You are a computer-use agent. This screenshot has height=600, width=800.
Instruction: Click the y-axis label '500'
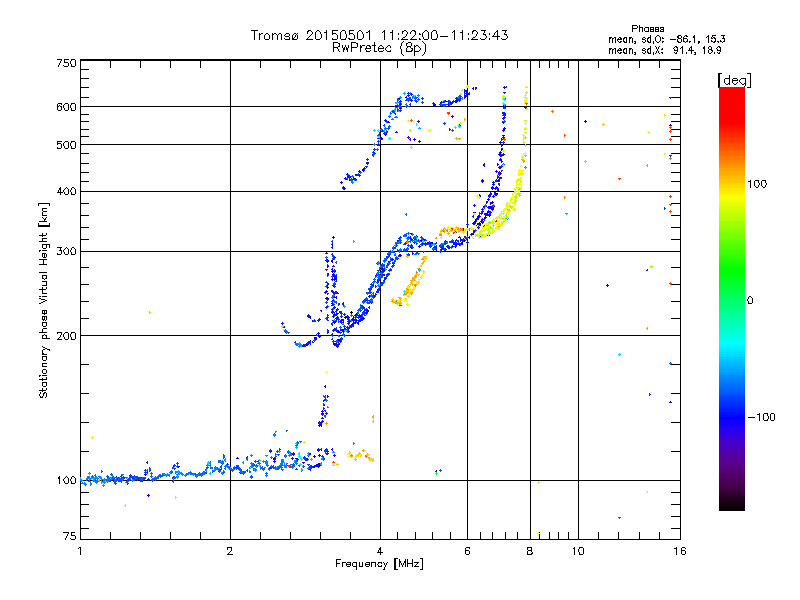[66, 145]
